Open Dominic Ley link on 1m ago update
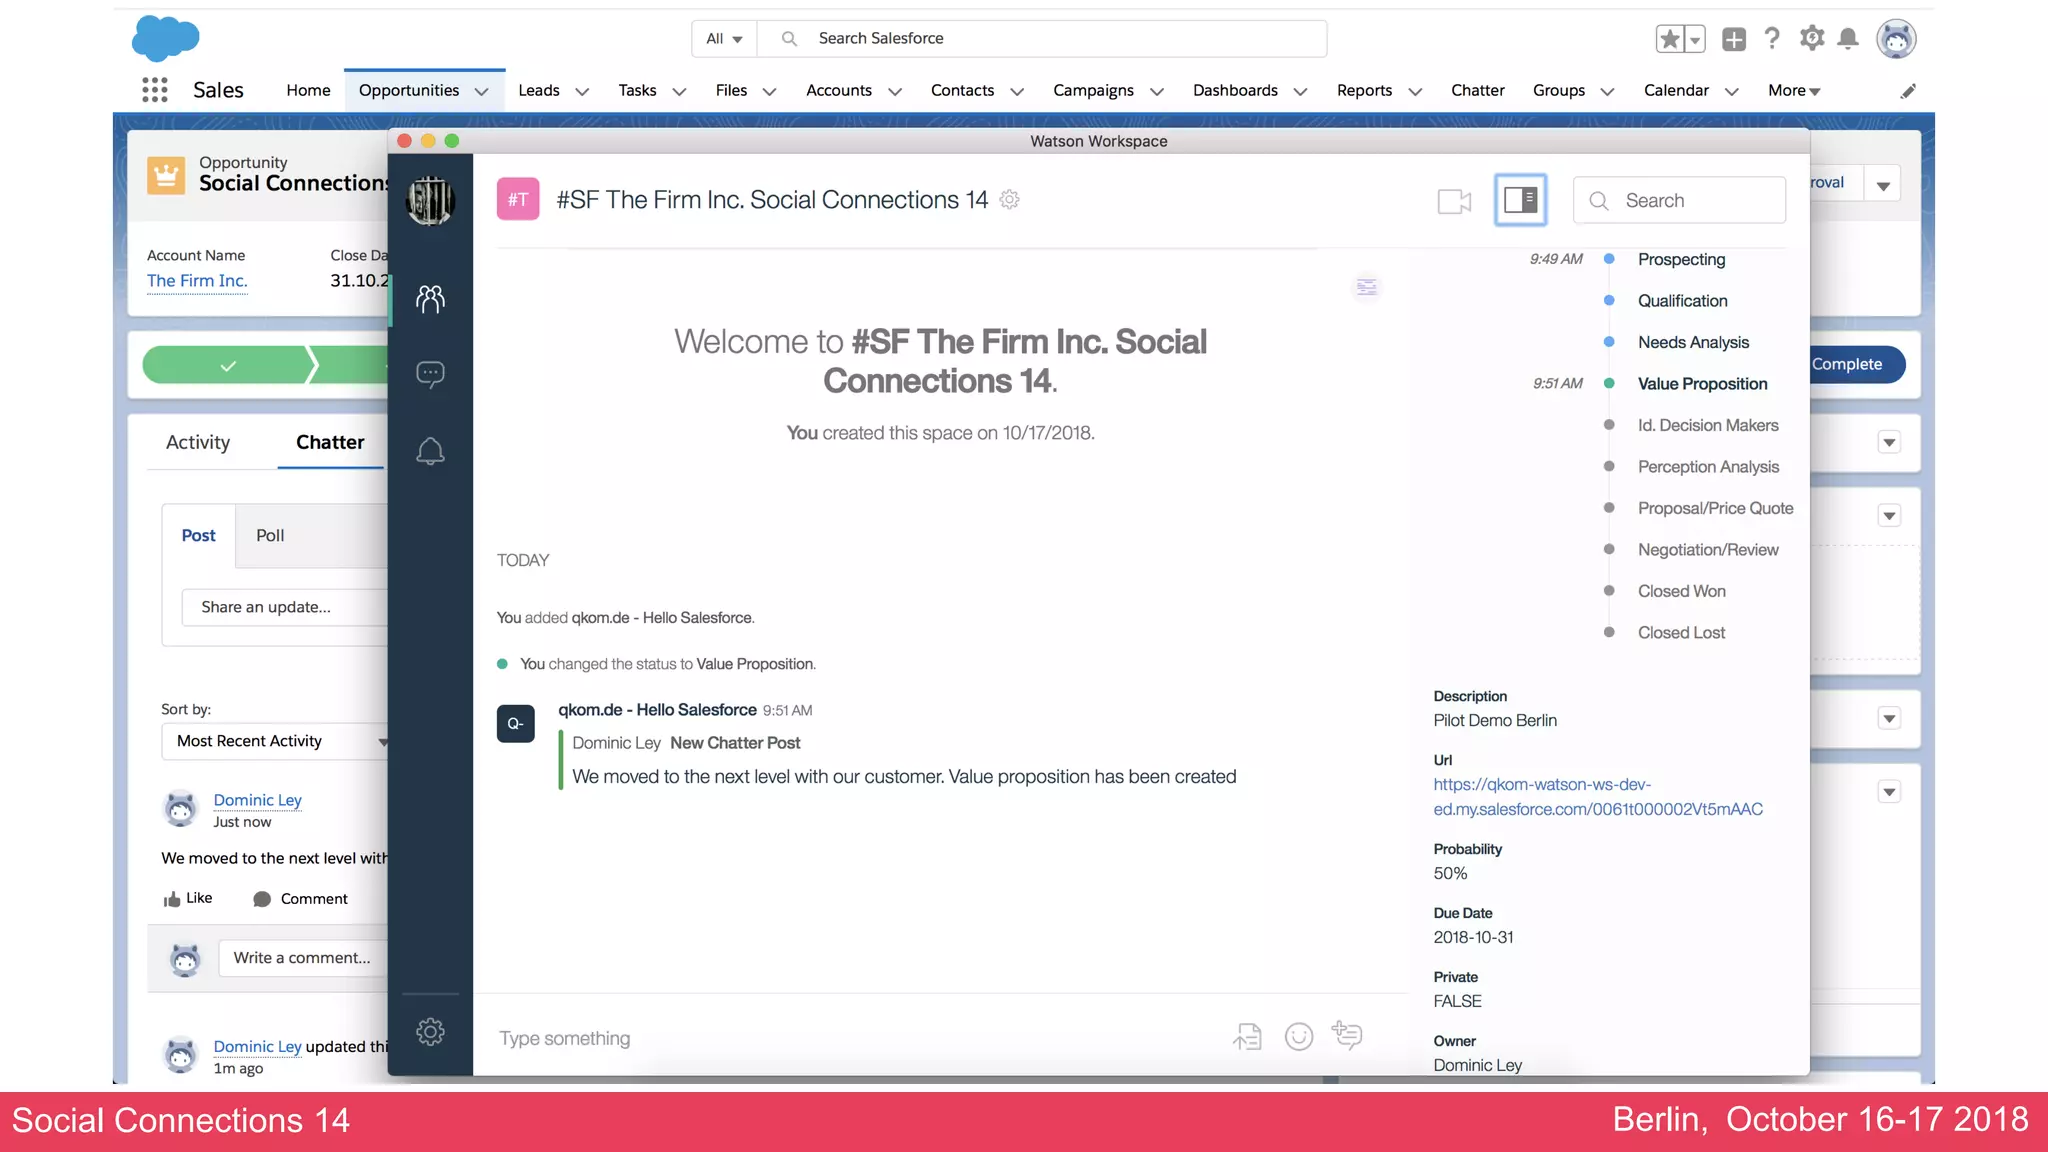 pyautogui.click(x=257, y=1046)
